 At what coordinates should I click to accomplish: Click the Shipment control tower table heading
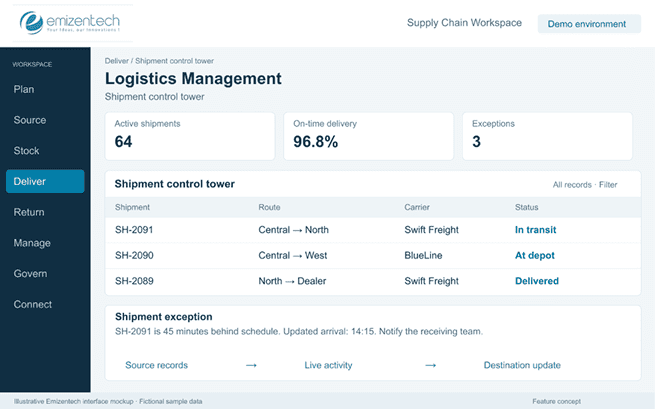click(x=175, y=184)
